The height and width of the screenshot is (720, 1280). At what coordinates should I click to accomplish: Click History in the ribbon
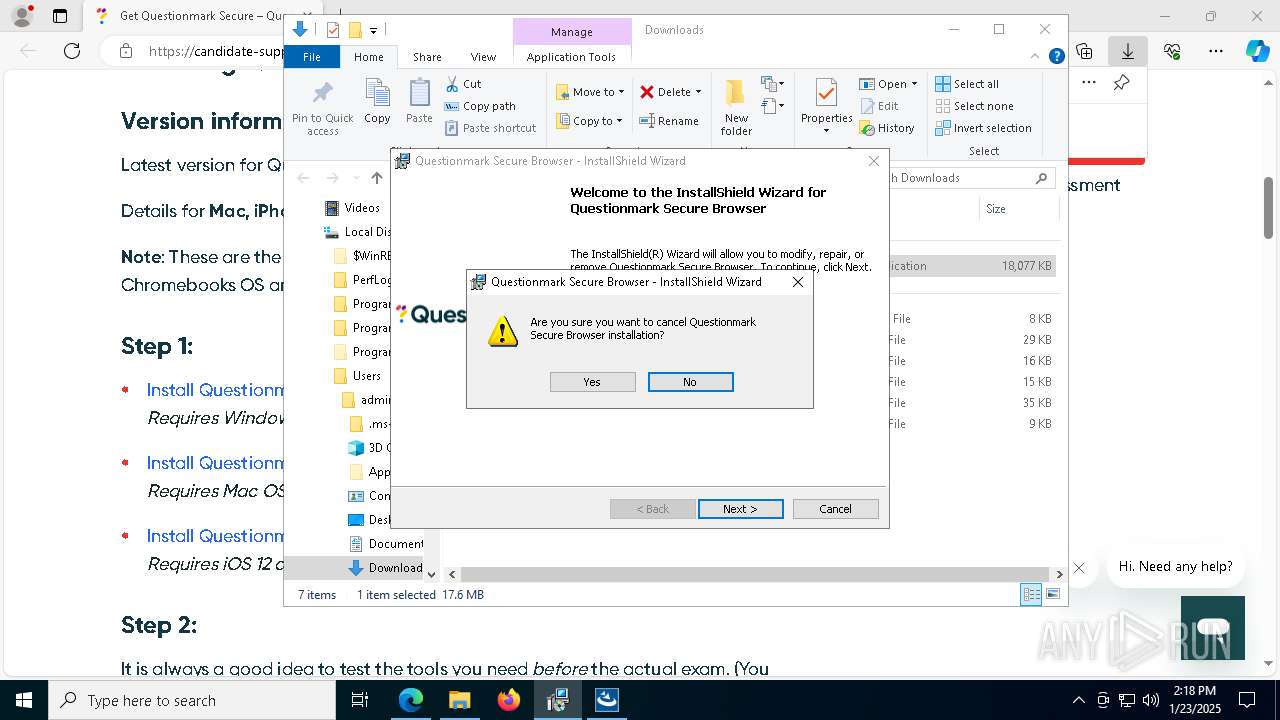(887, 128)
